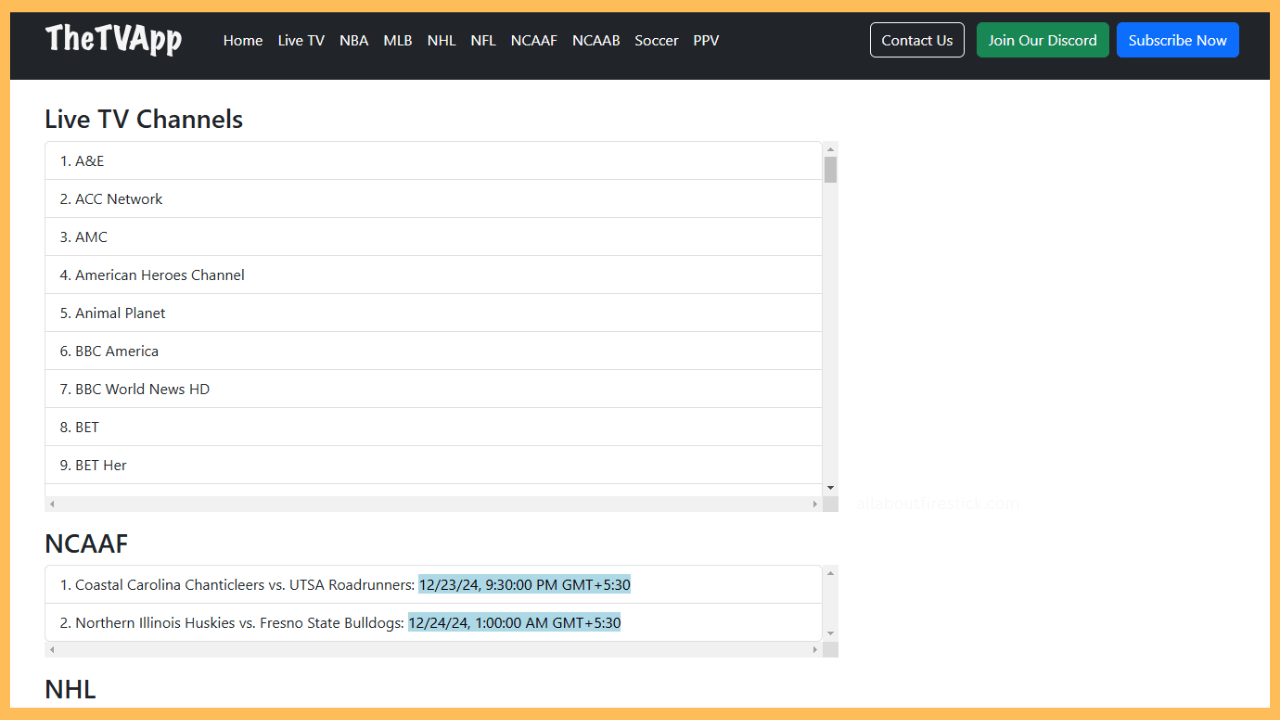Select Soccer in the top navigation
The image size is (1280, 720).
tap(656, 41)
